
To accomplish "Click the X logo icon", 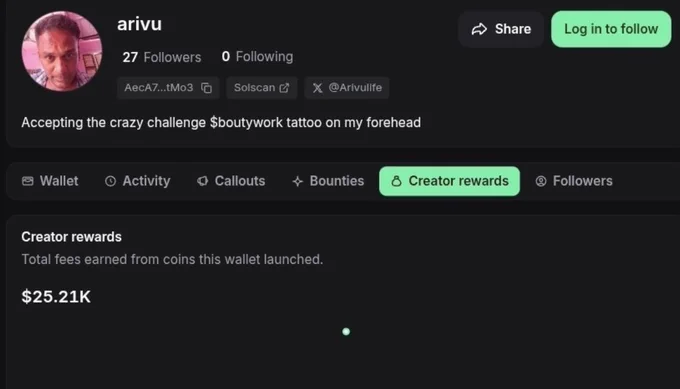I will coord(317,88).
